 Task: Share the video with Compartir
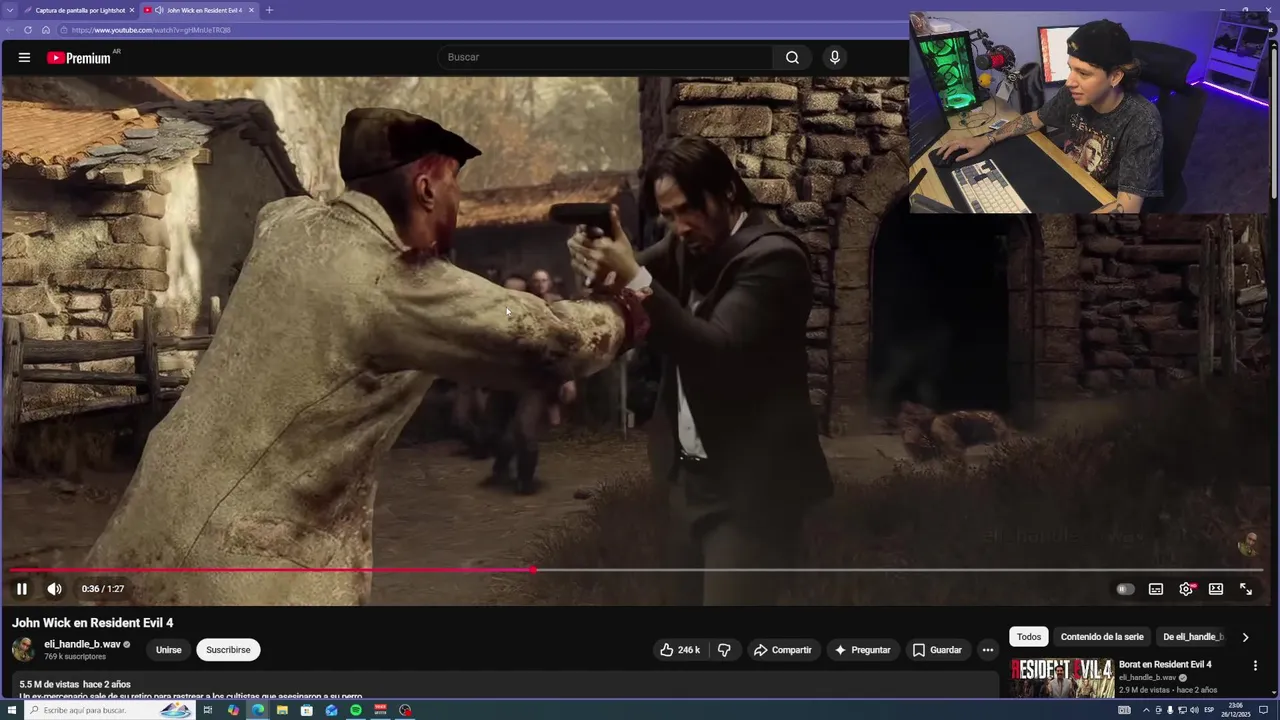[x=783, y=650]
